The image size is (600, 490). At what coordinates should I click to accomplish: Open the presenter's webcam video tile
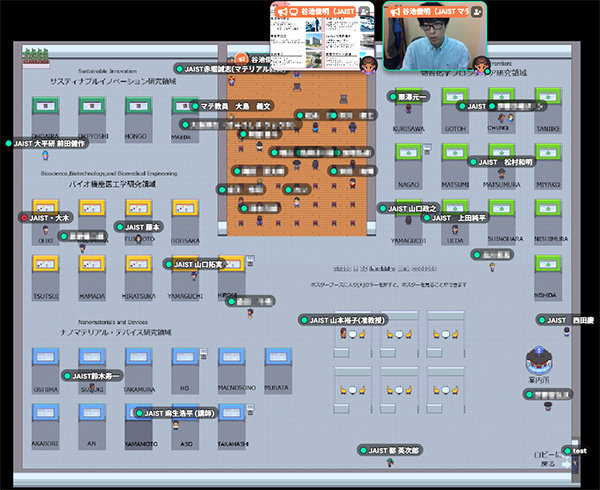(x=435, y=42)
